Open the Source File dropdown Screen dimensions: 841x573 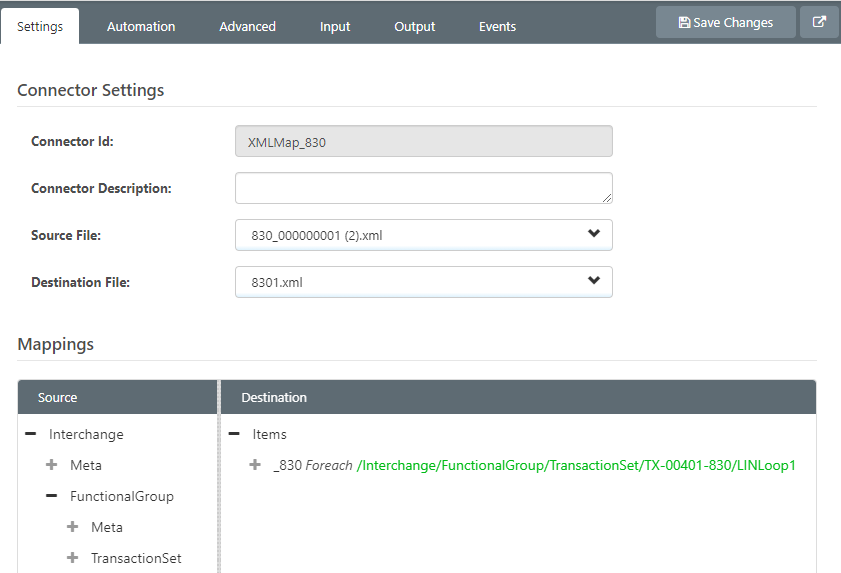(424, 235)
